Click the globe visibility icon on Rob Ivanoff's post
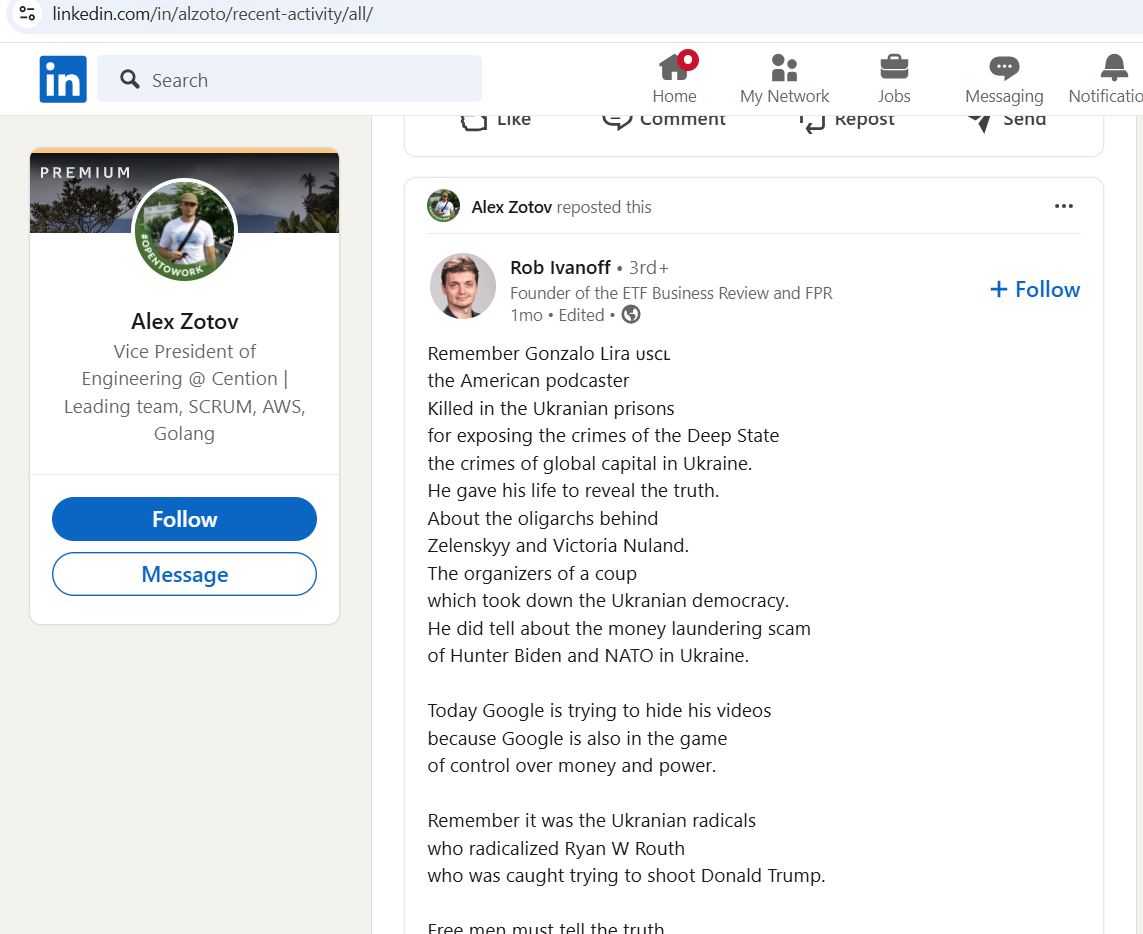Image resolution: width=1143 pixels, height=934 pixels. coord(631,315)
